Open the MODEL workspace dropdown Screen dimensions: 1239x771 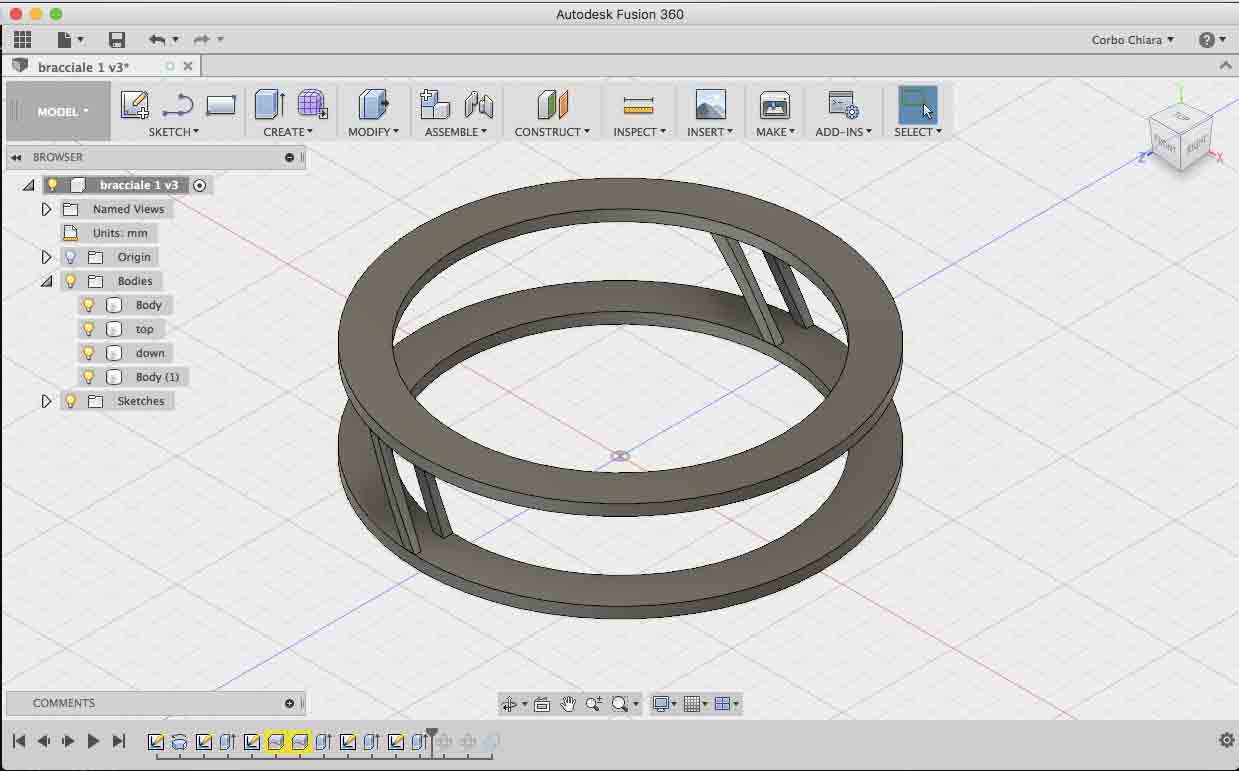[63, 112]
